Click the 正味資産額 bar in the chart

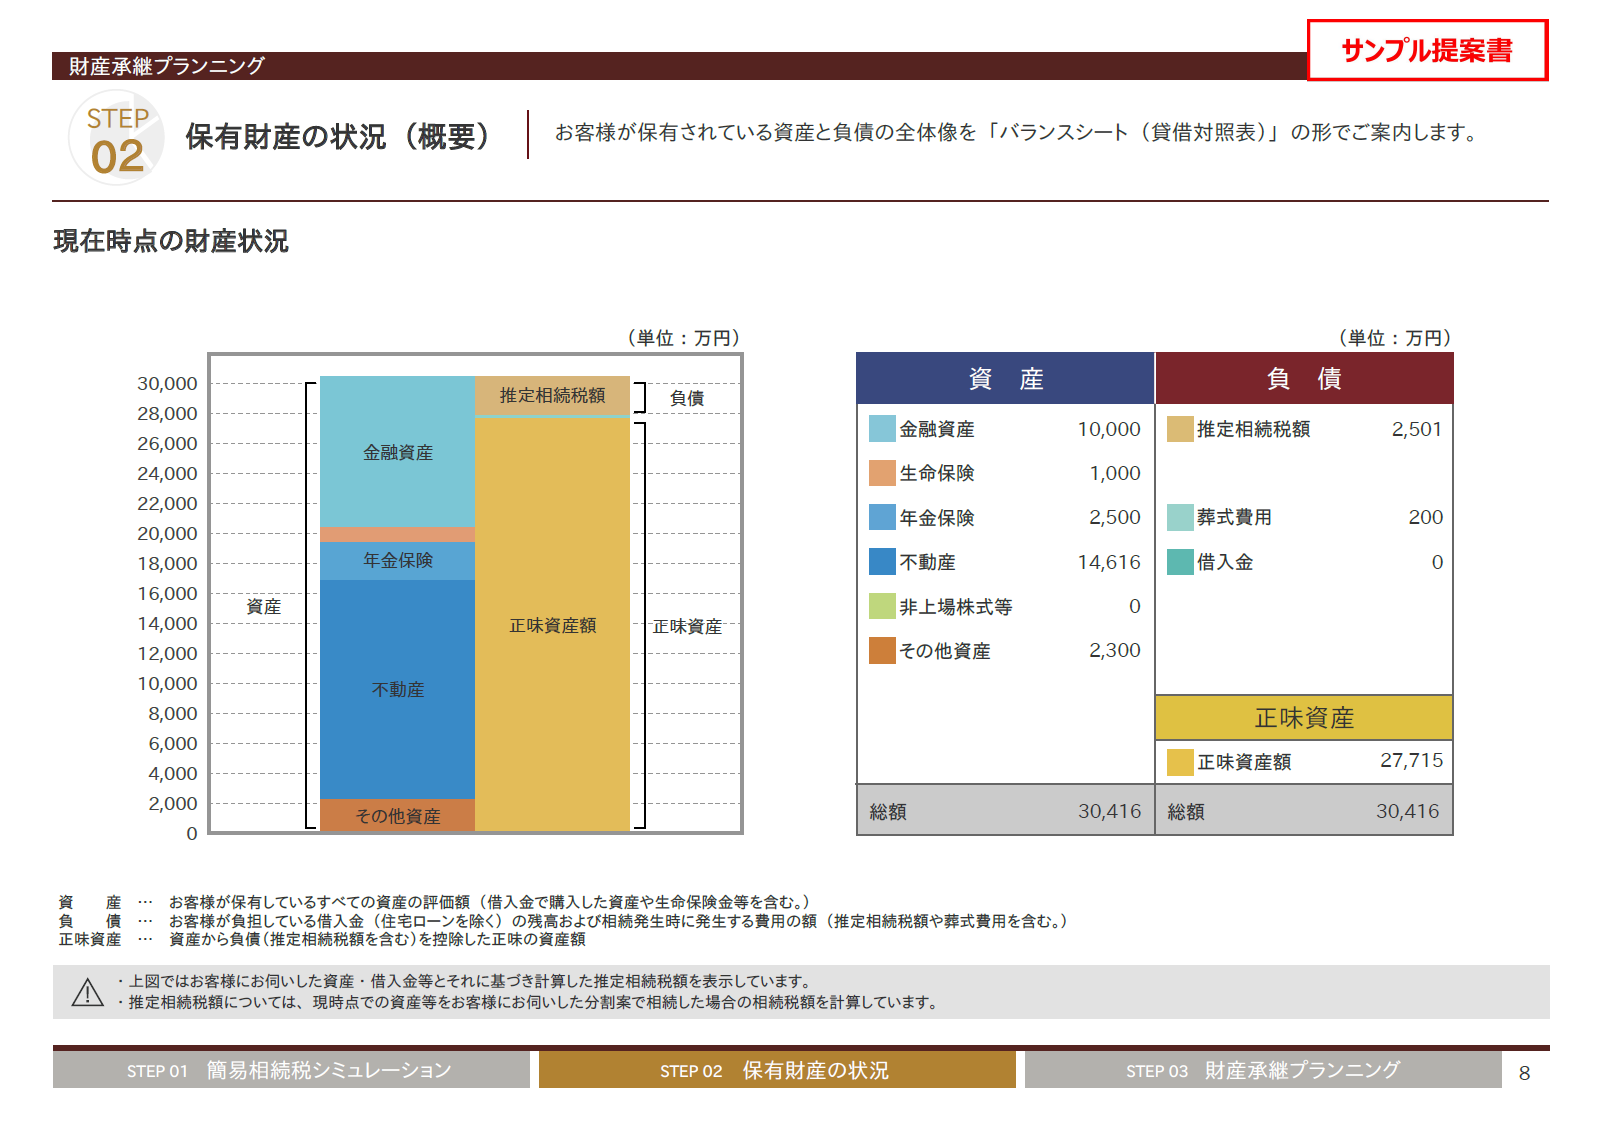coord(552,625)
